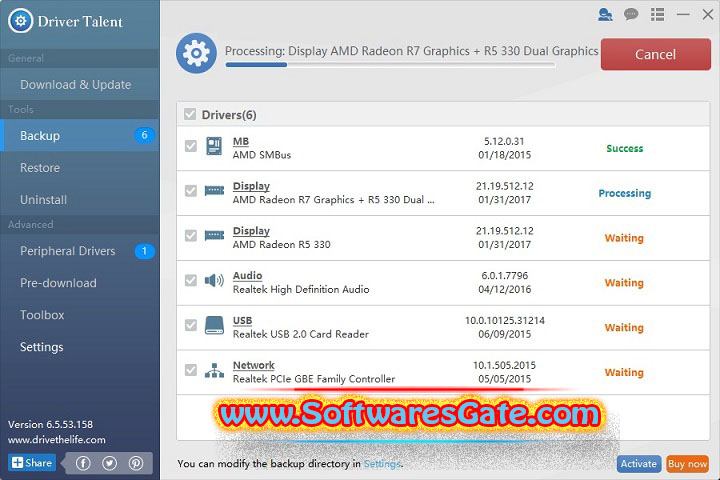Click the Backup count badge 6

[144, 135]
